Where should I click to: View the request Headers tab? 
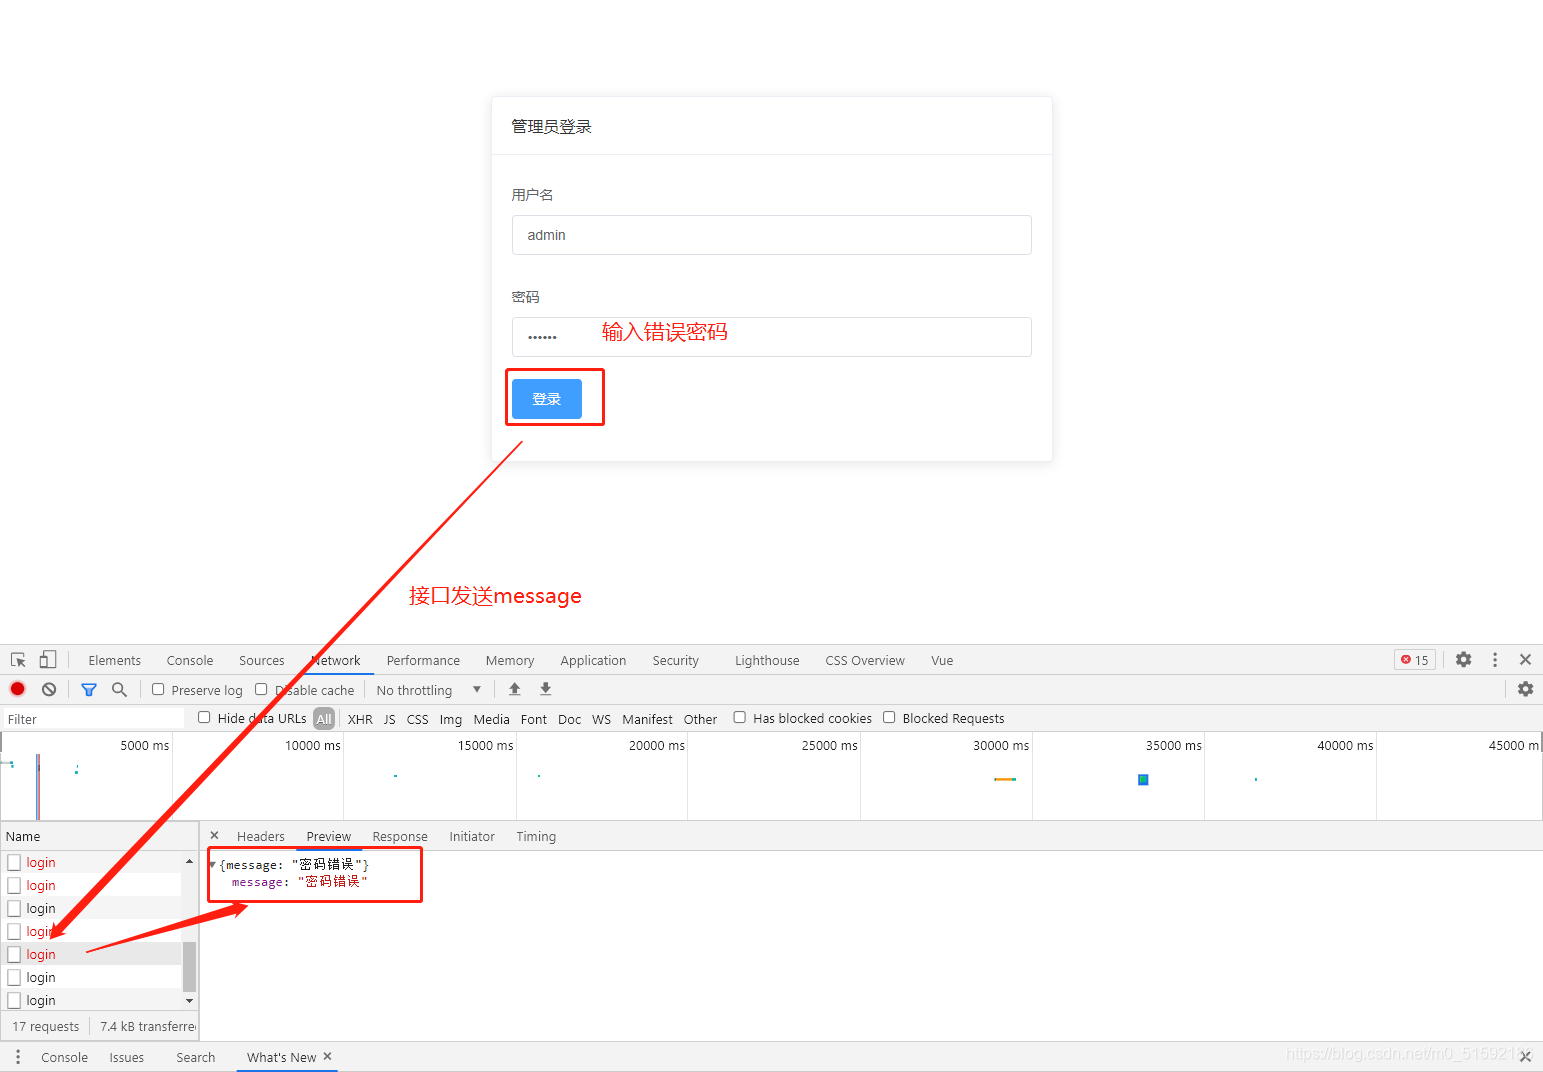click(x=261, y=837)
